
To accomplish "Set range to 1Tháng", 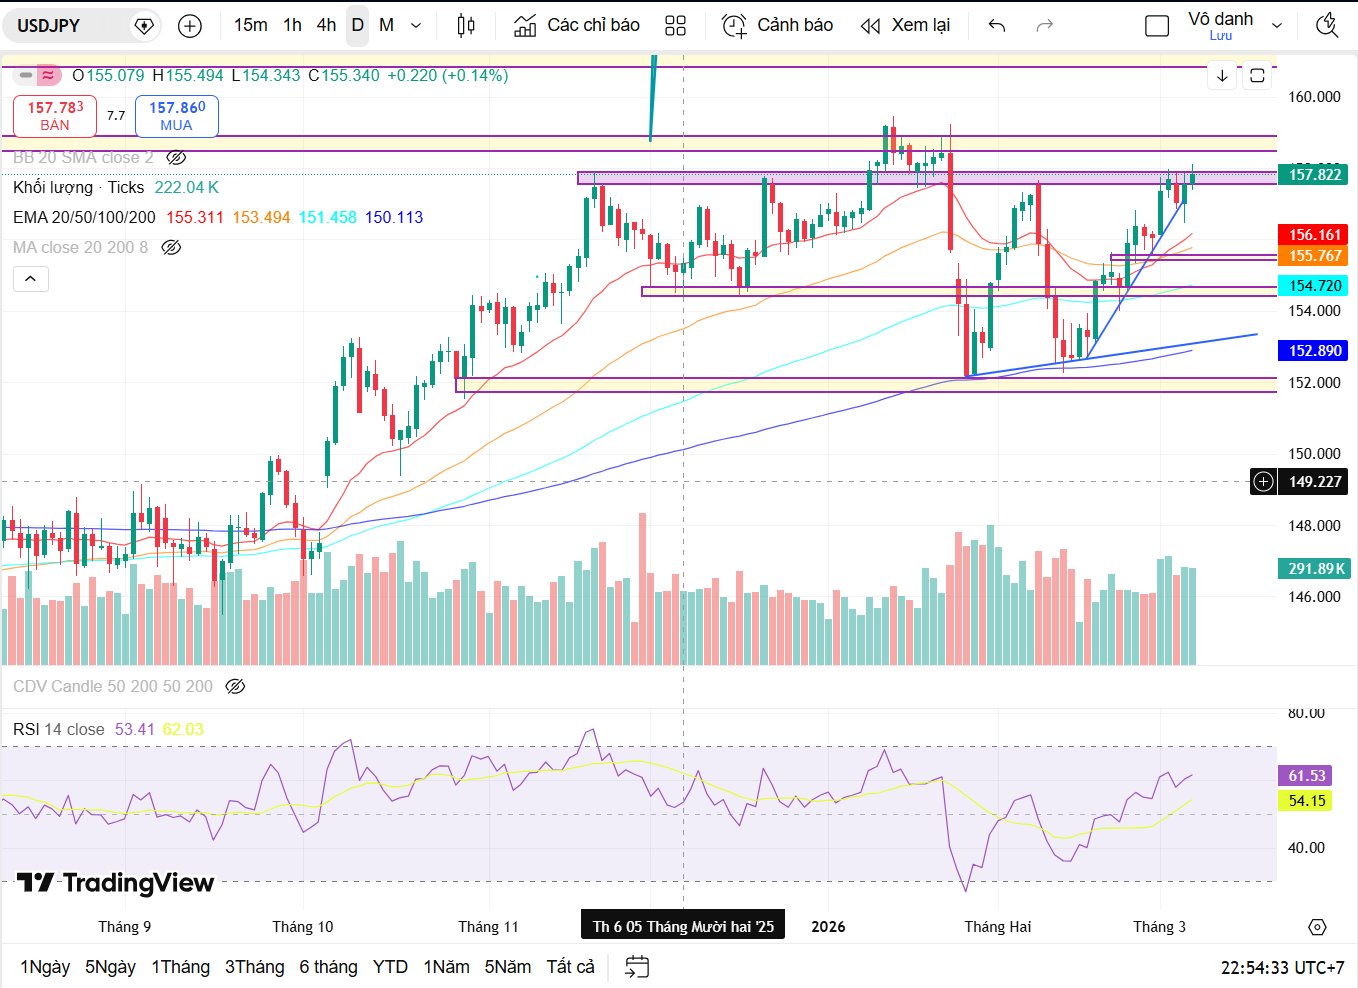I will [181, 967].
